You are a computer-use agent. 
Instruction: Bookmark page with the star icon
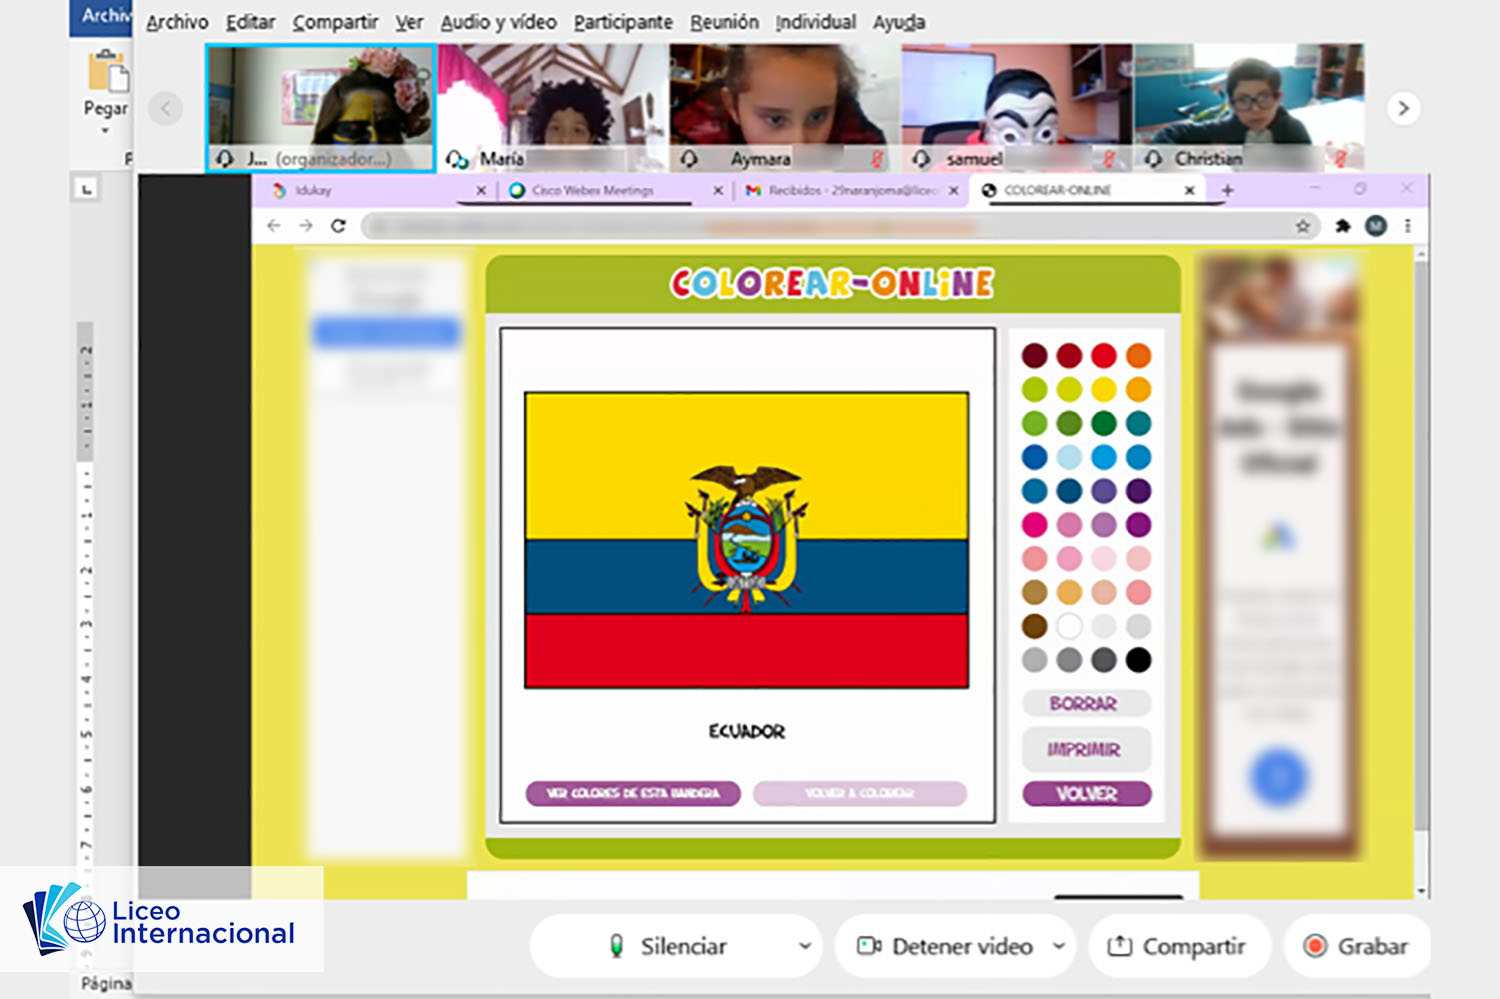pyautogui.click(x=1302, y=226)
